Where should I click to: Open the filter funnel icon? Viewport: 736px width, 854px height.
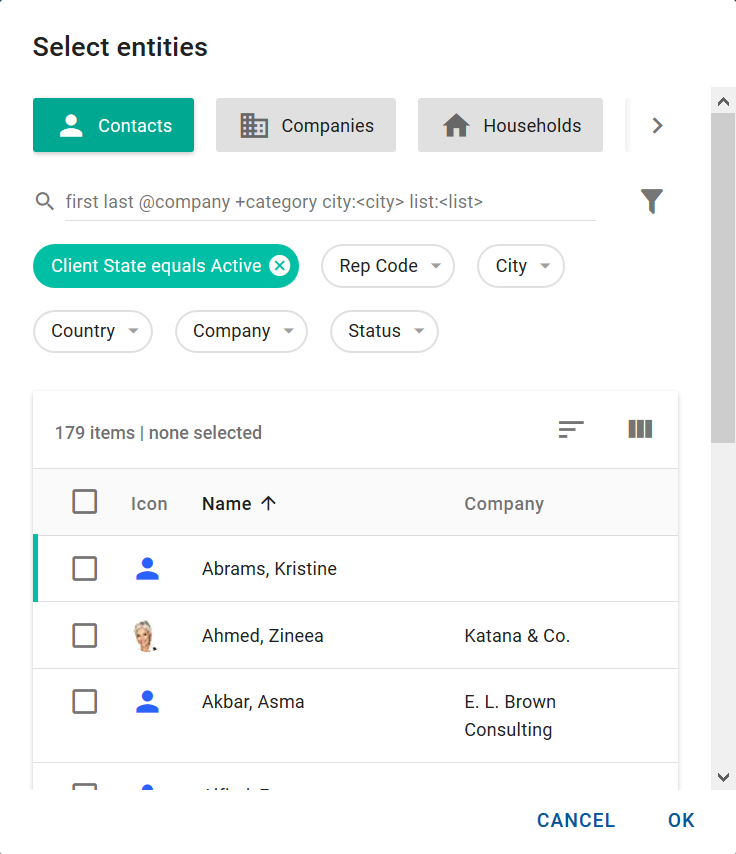[x=652, y=201]
